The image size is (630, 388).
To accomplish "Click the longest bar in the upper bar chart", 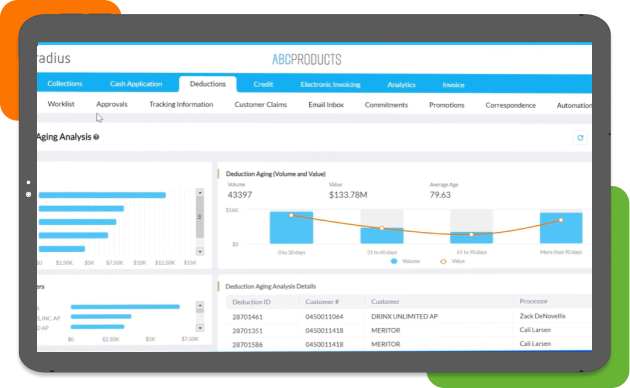I will (102, 195).
